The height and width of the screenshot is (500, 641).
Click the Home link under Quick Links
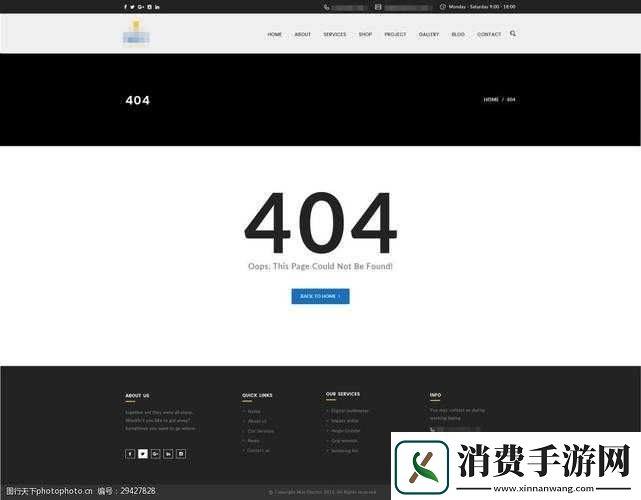click(254, 411)
